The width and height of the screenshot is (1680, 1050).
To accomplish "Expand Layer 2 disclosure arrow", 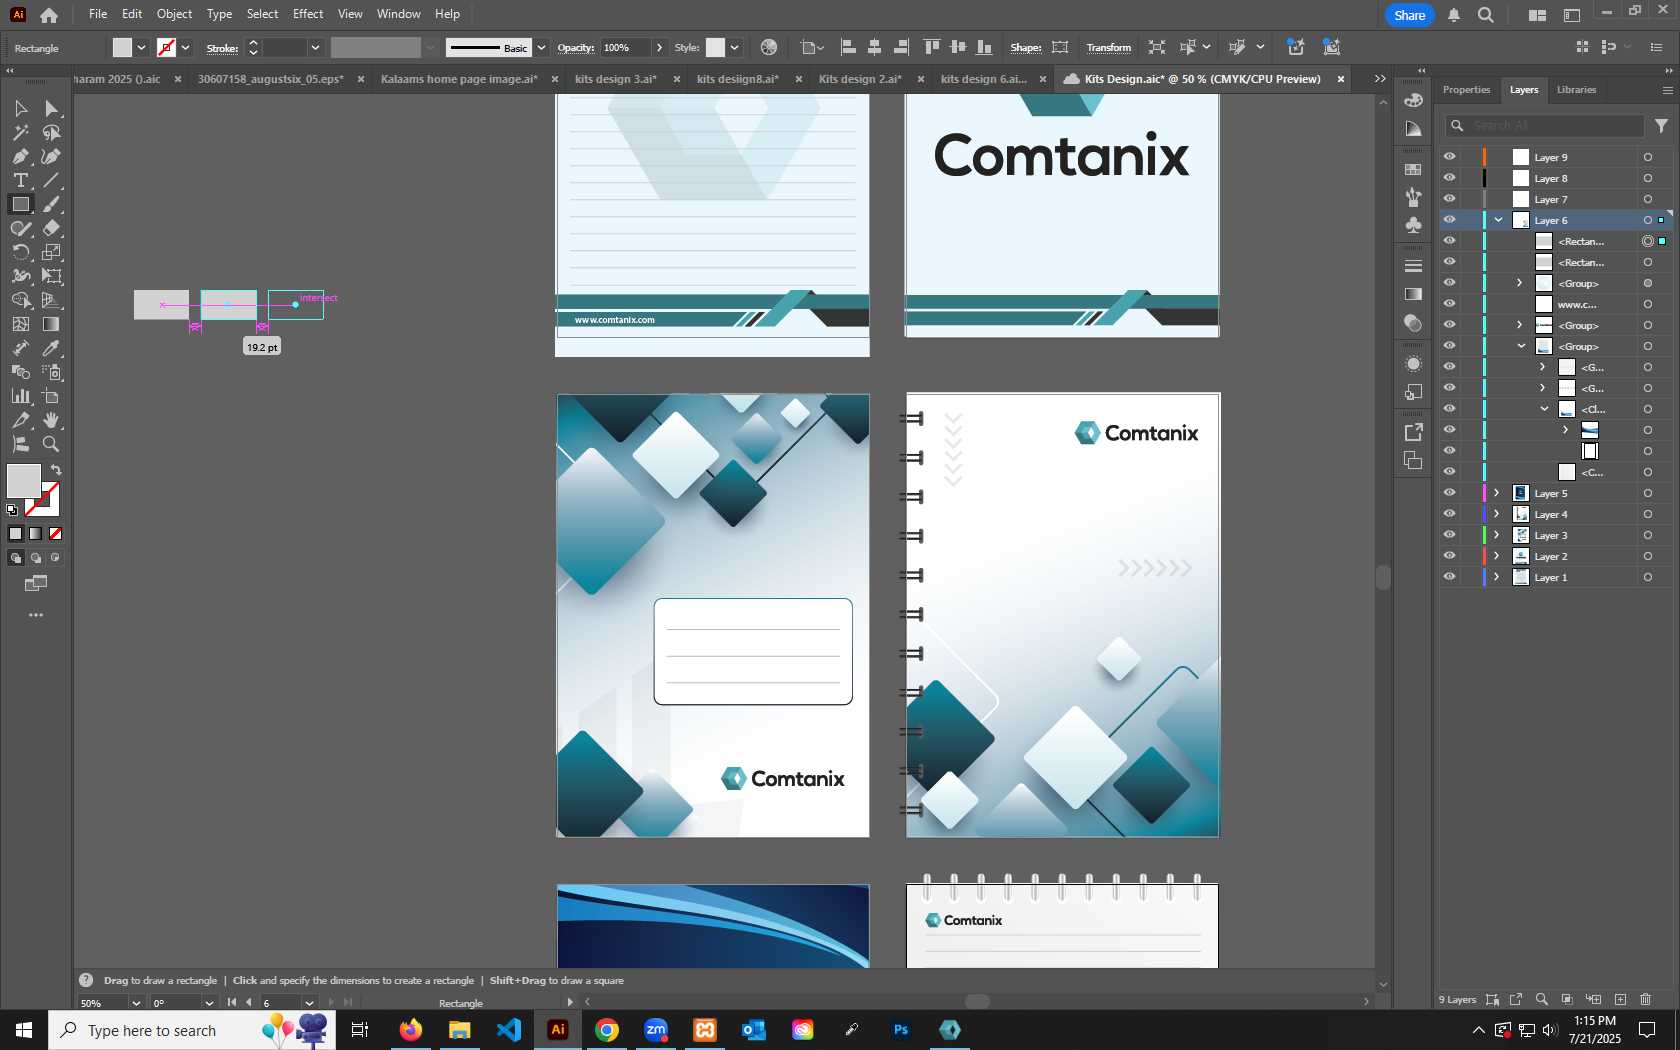I will [1497, 556].
